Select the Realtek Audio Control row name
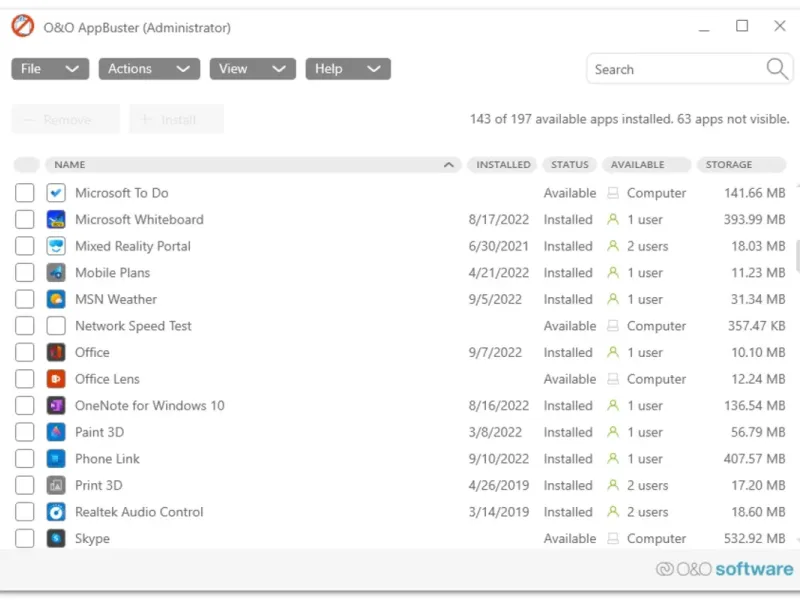The image size is (800, 600). [x=139, y=512]
